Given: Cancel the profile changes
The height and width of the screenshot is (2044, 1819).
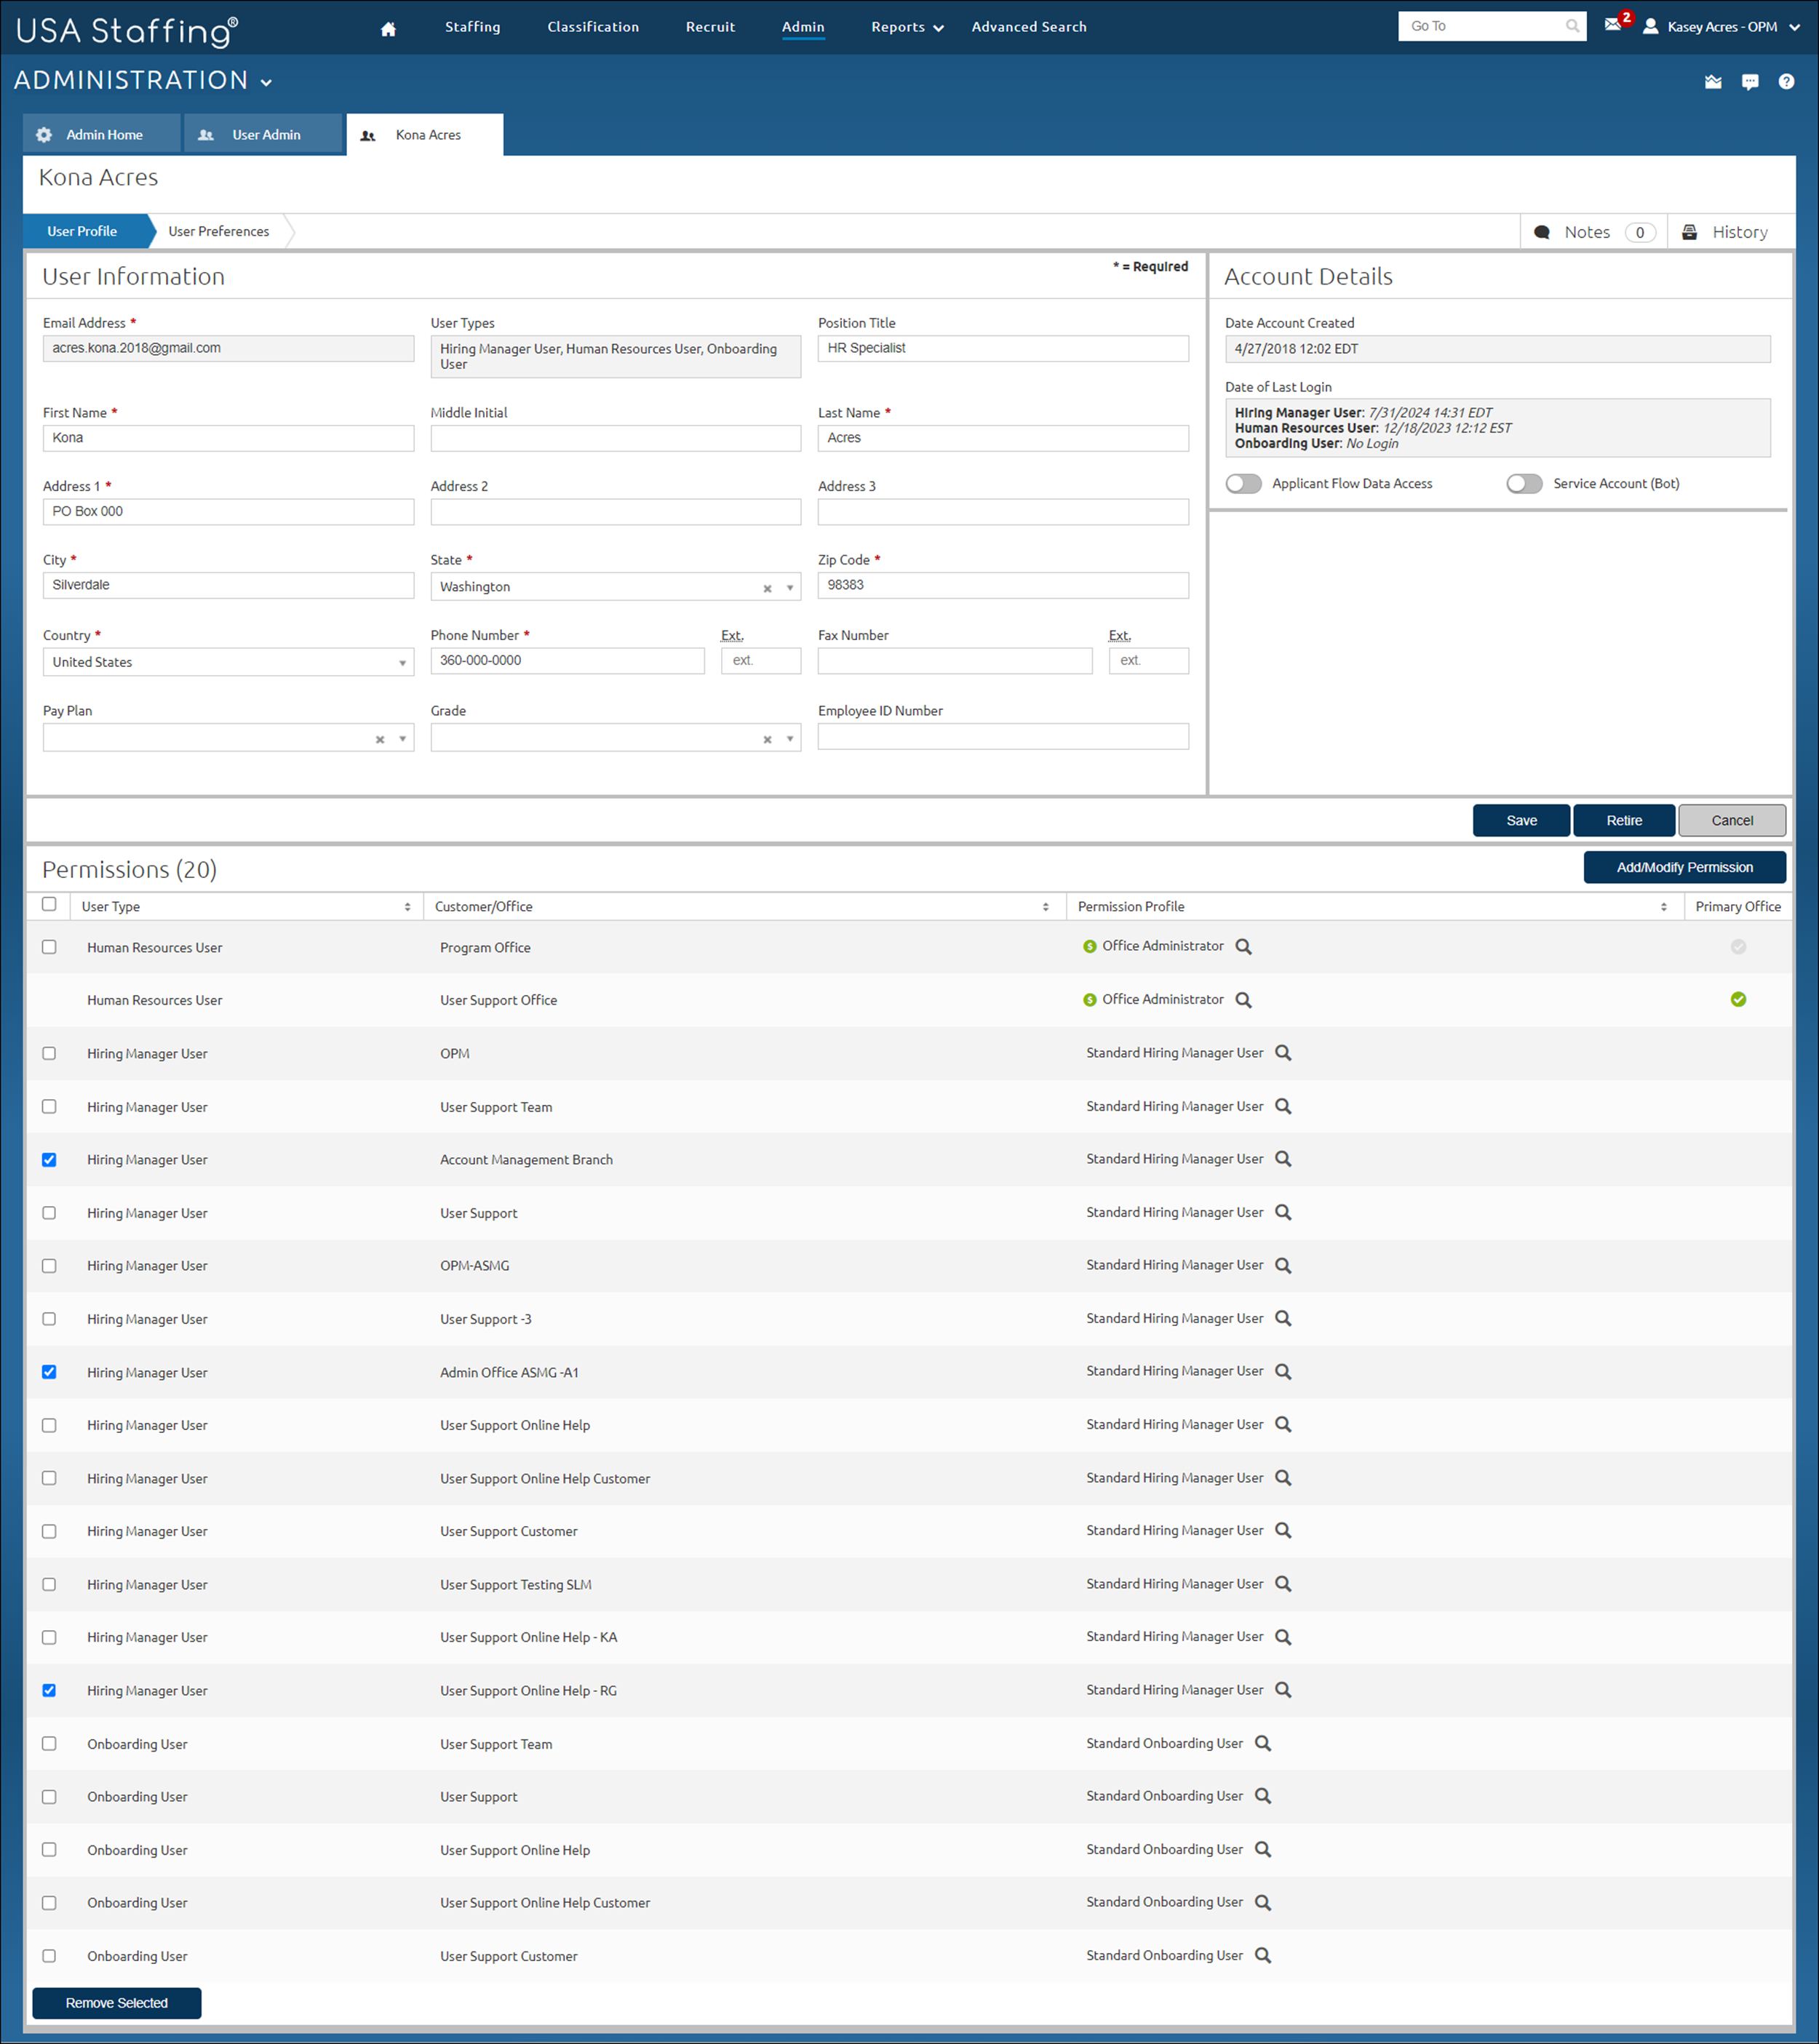Looking at the screenshot, I should [x=1732, y=820].
